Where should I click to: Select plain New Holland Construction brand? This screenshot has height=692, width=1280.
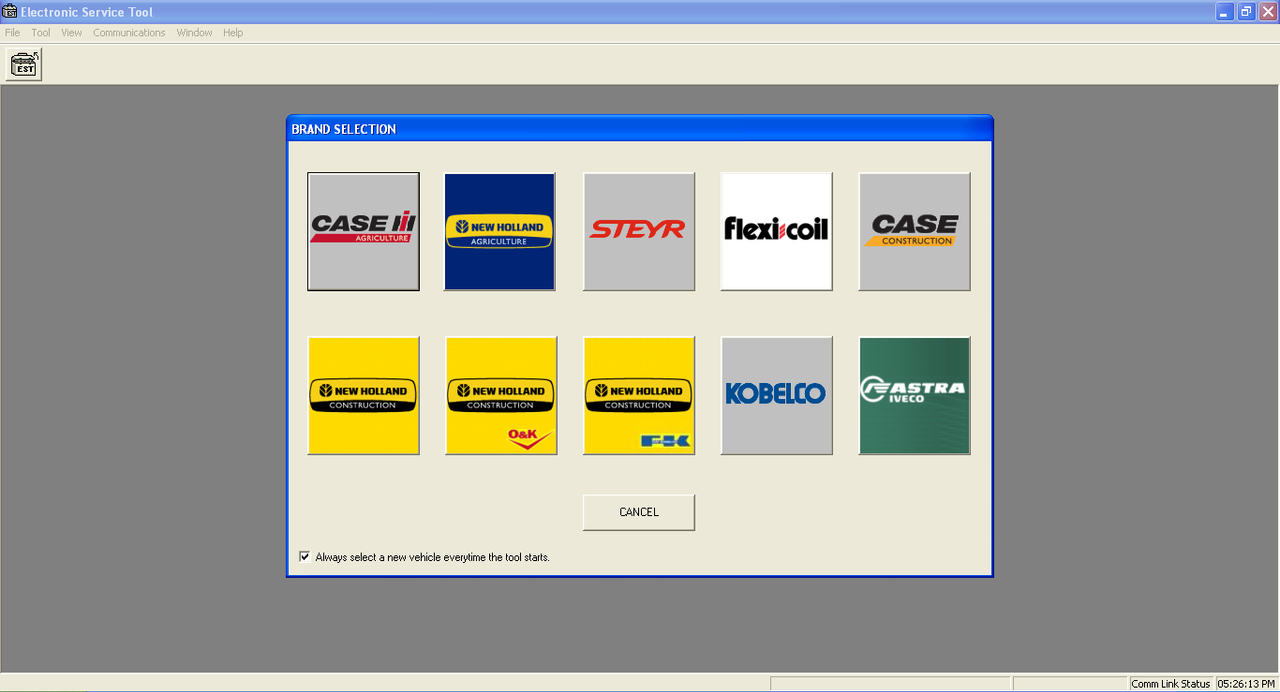(363, 395)
